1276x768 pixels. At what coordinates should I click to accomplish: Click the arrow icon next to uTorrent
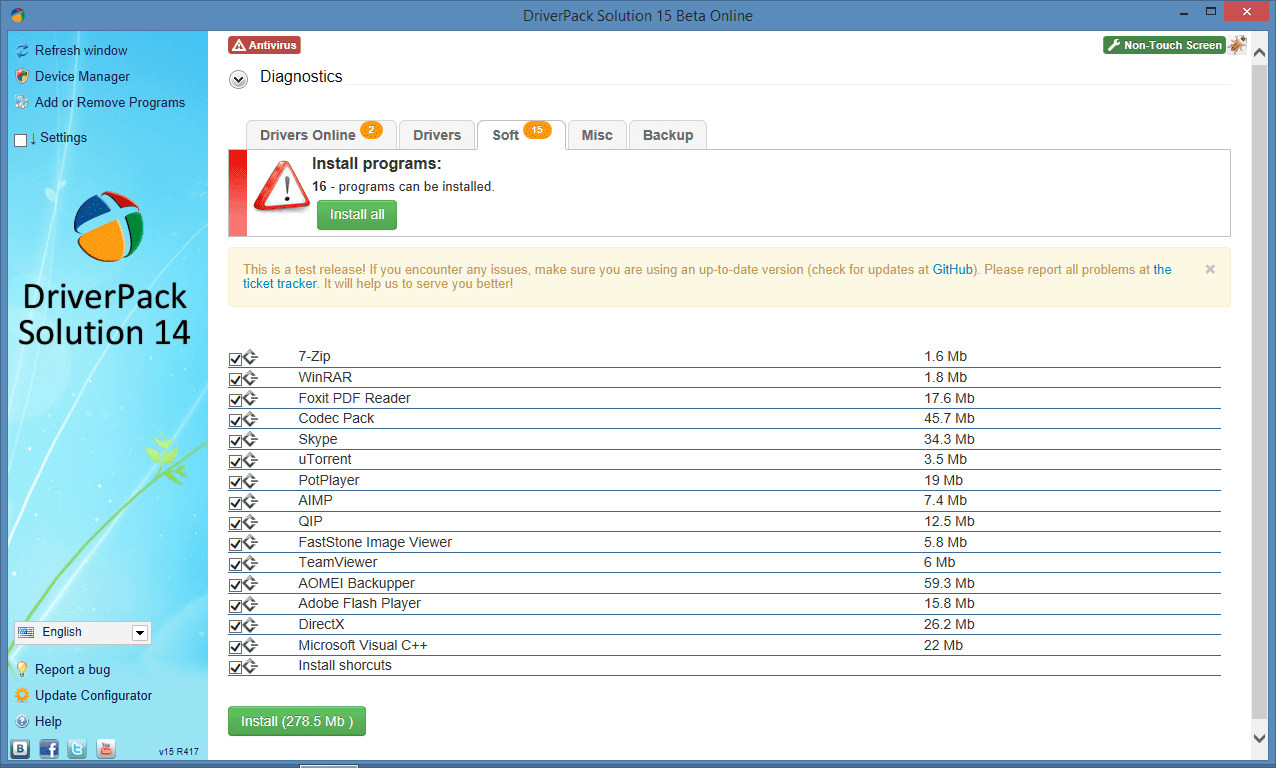251,460
